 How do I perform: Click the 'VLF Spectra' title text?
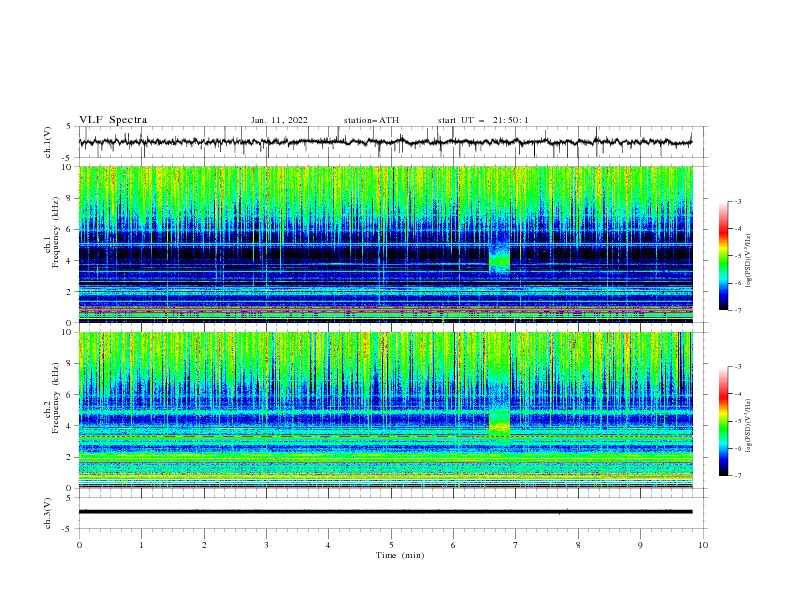coord(113,120)
